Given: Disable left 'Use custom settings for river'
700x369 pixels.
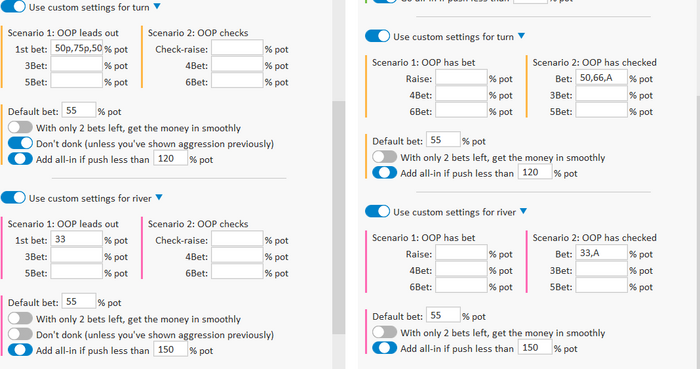Looking at the screenshot, I should [x=13, y=198].
